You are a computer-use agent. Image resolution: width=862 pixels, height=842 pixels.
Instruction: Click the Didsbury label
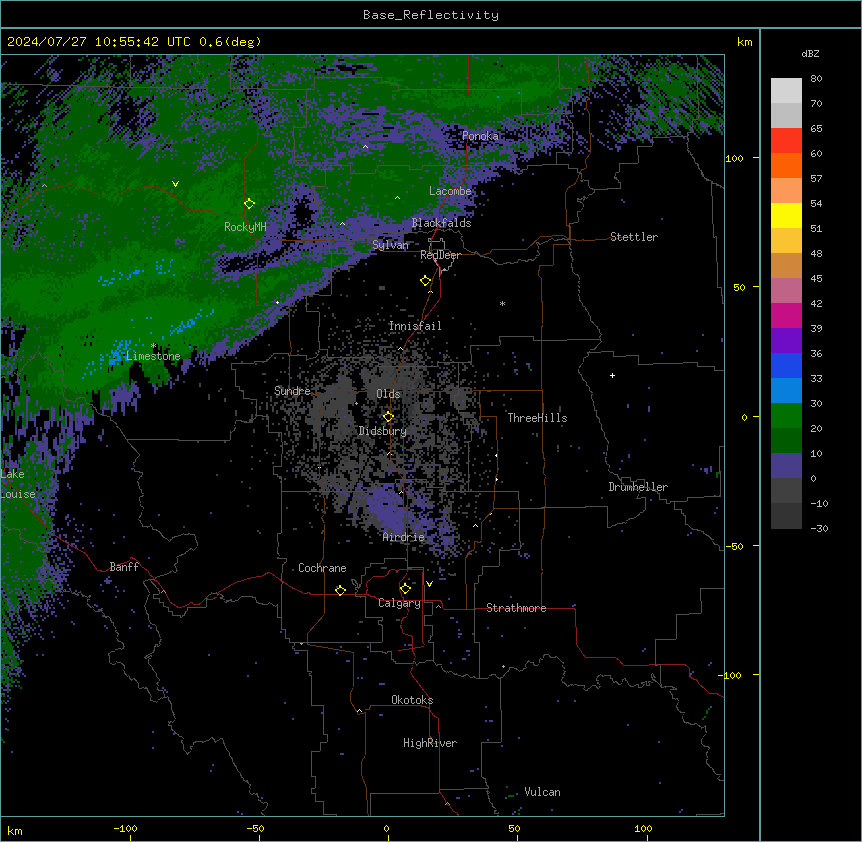383,431
